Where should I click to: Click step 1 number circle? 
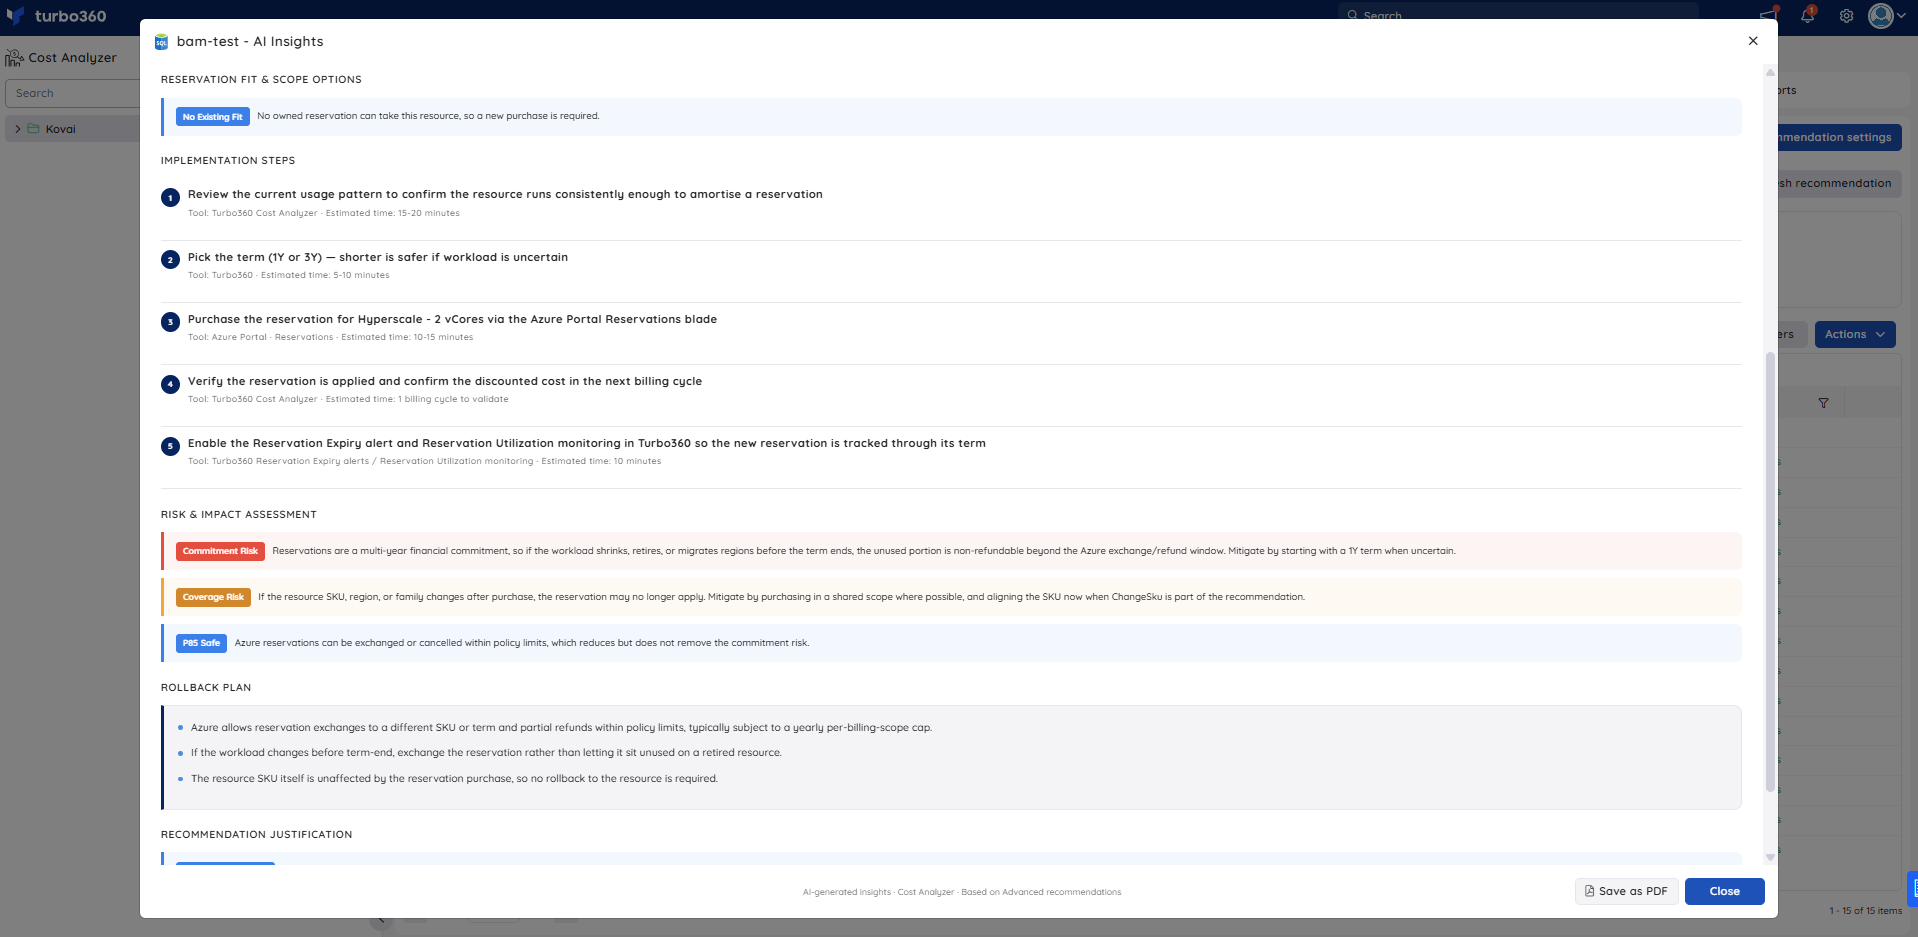point(170,198)
